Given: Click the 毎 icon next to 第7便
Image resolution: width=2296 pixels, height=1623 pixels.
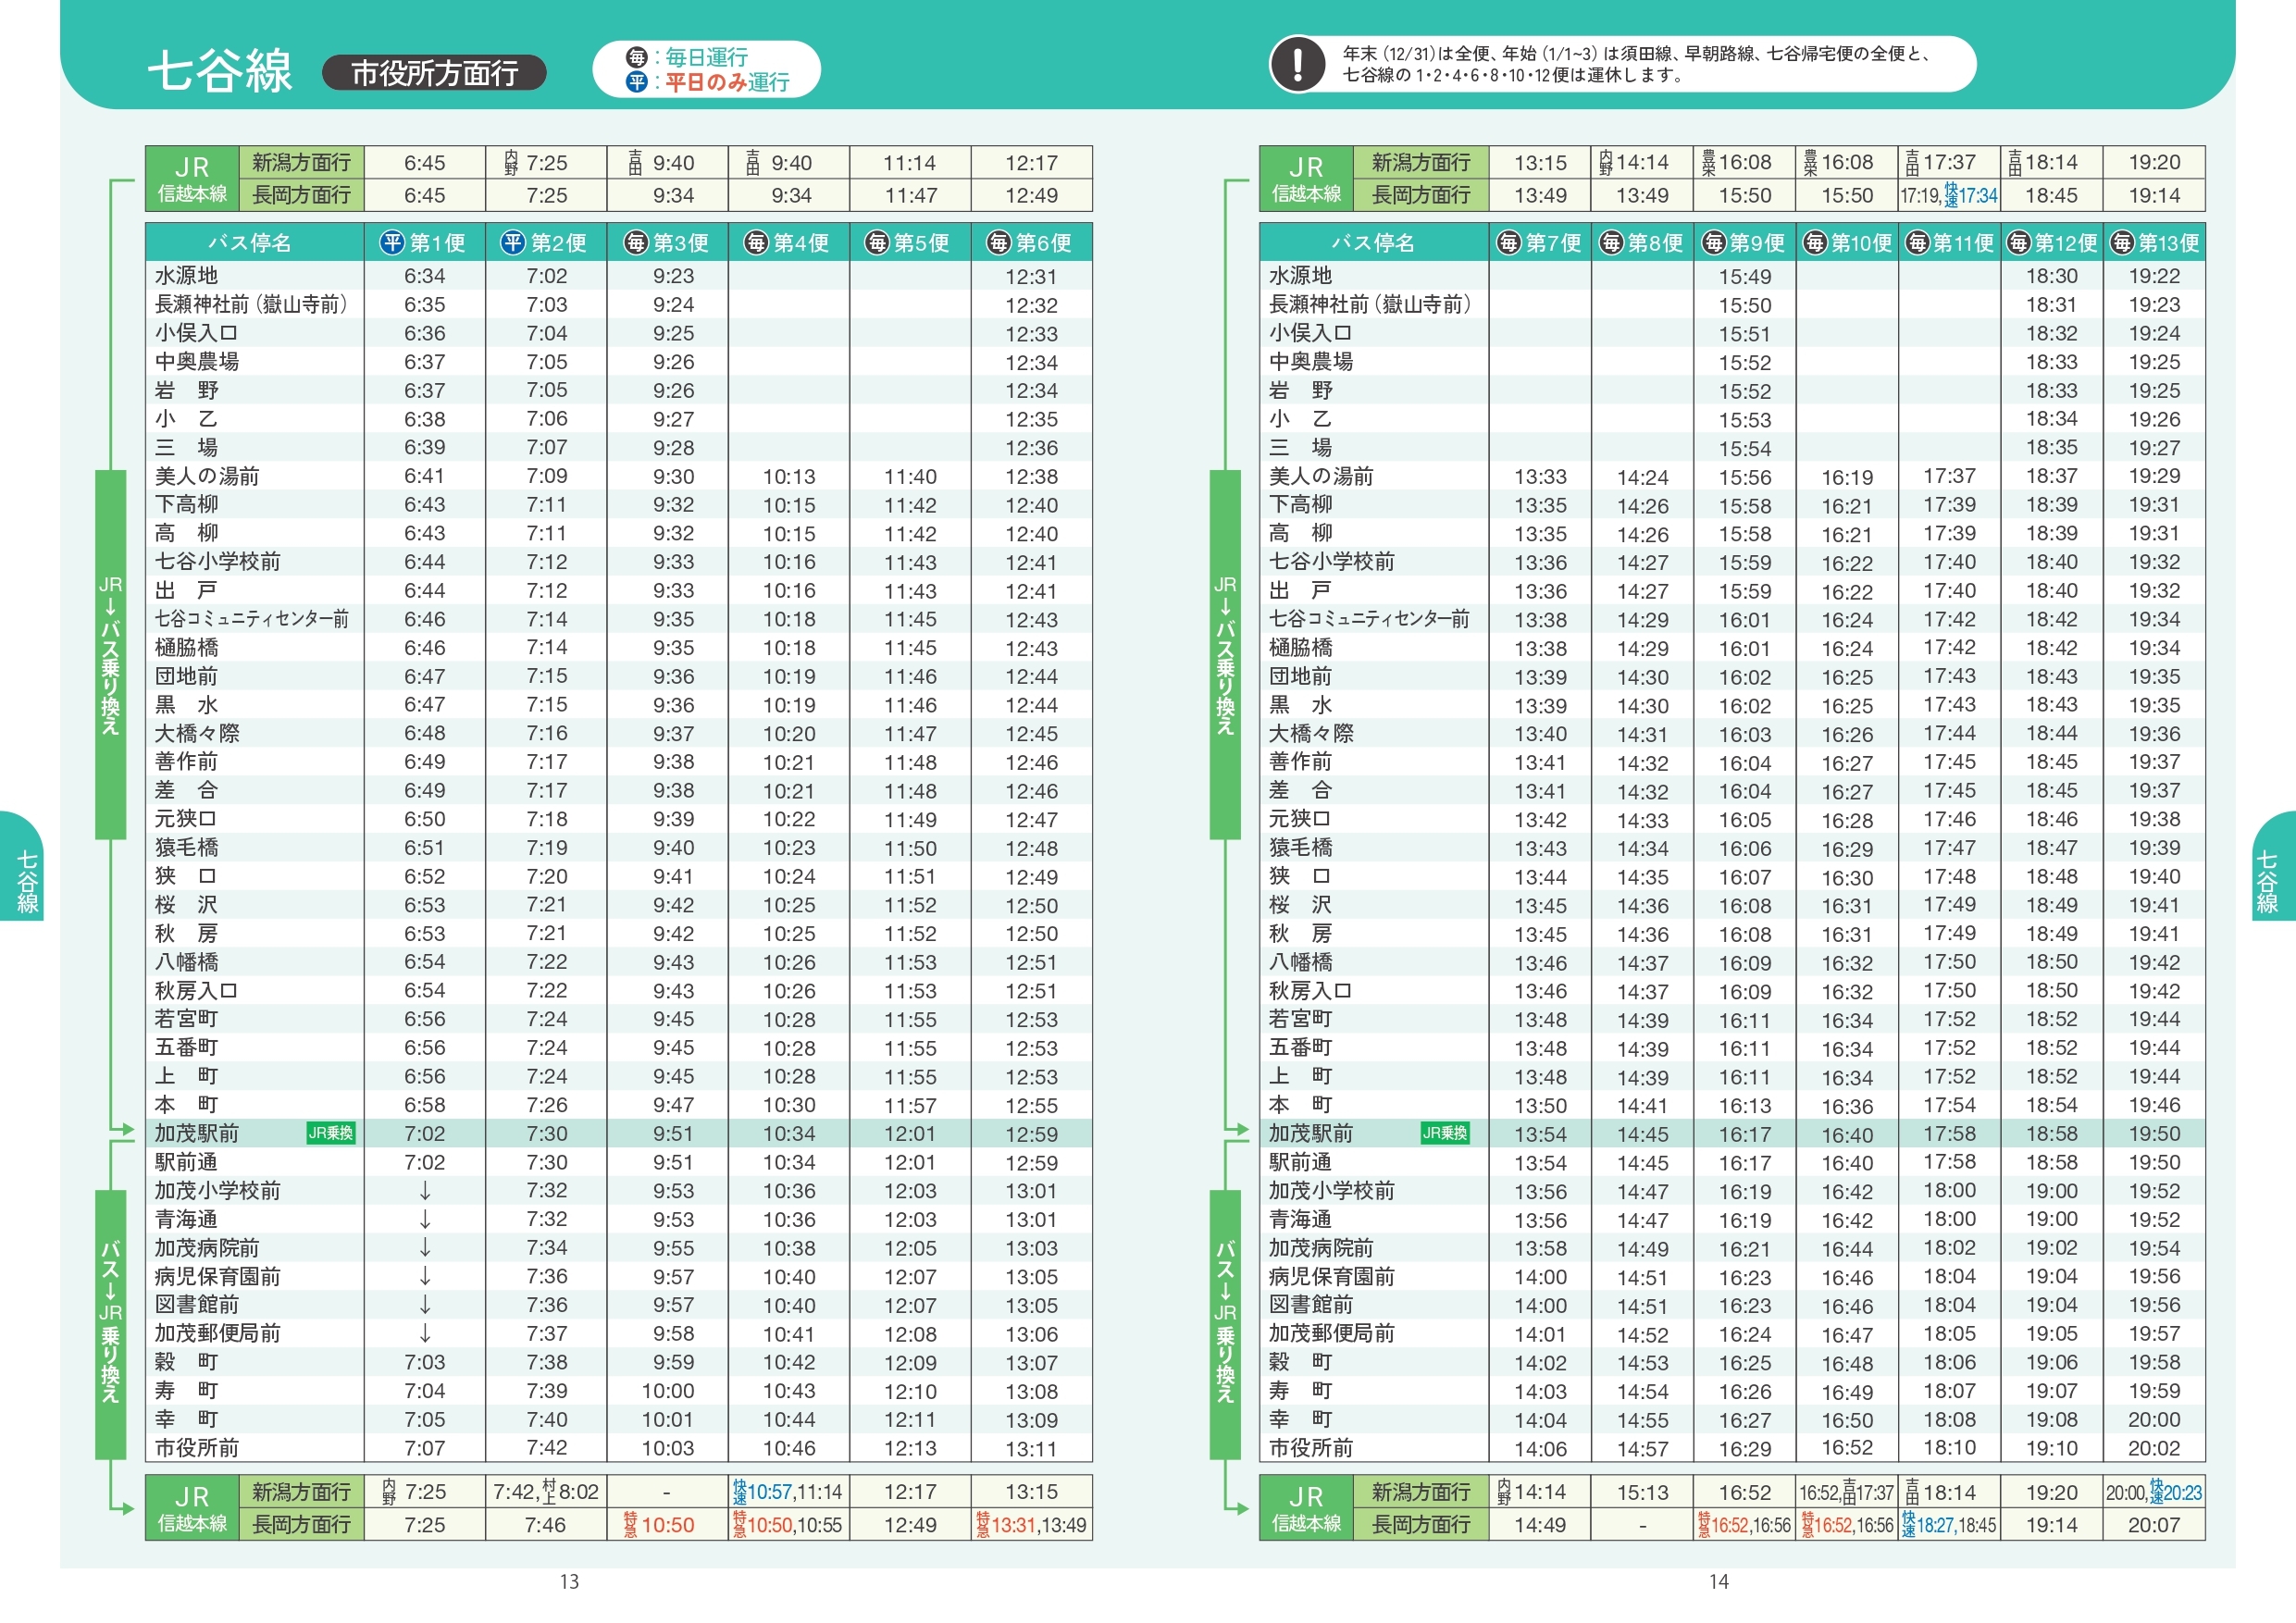Looking at the screenshot, I should pyautogui.click(x=1508, y=243).
